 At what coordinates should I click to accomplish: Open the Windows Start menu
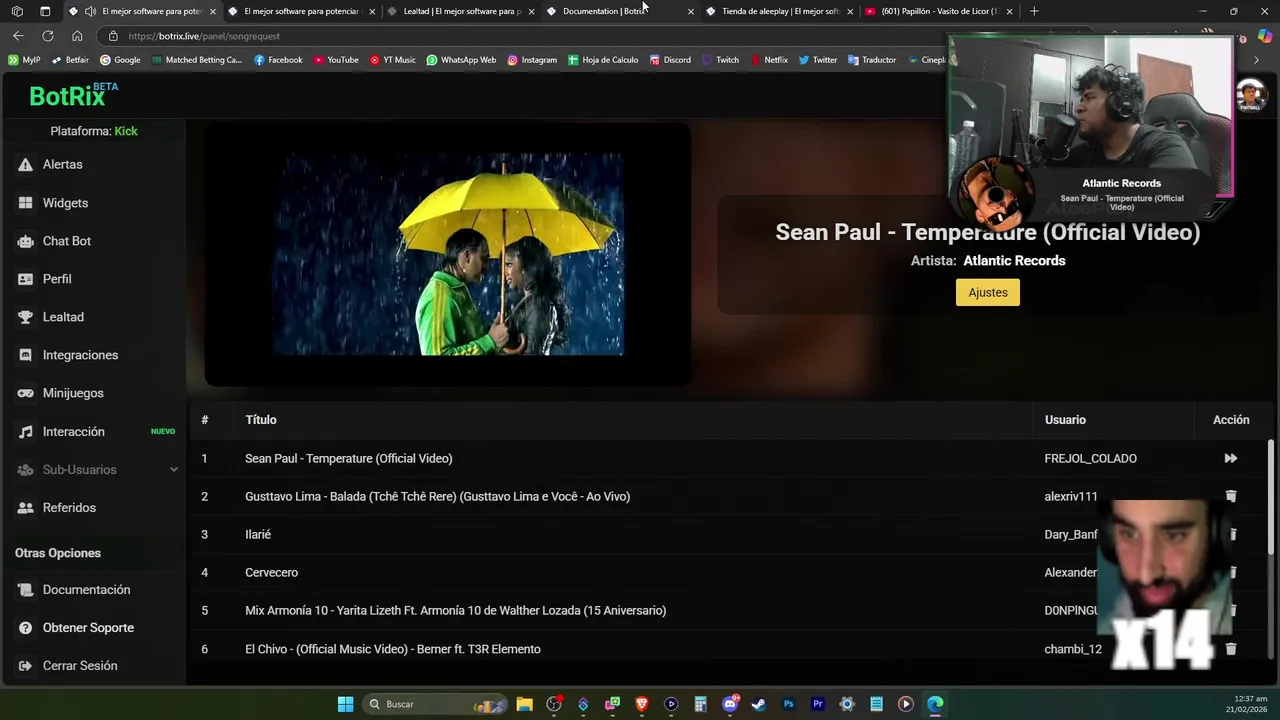coord(345,704)
